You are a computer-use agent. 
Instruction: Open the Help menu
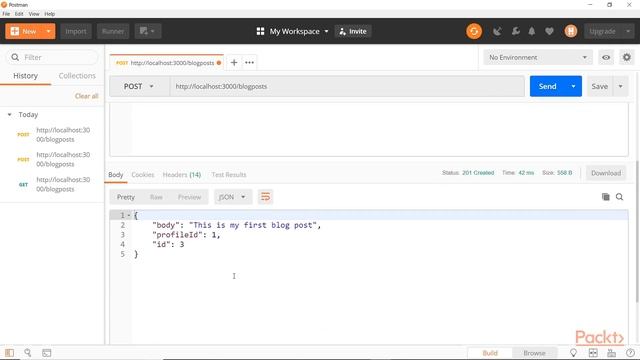pyautogui.click(x=49, y=14)
